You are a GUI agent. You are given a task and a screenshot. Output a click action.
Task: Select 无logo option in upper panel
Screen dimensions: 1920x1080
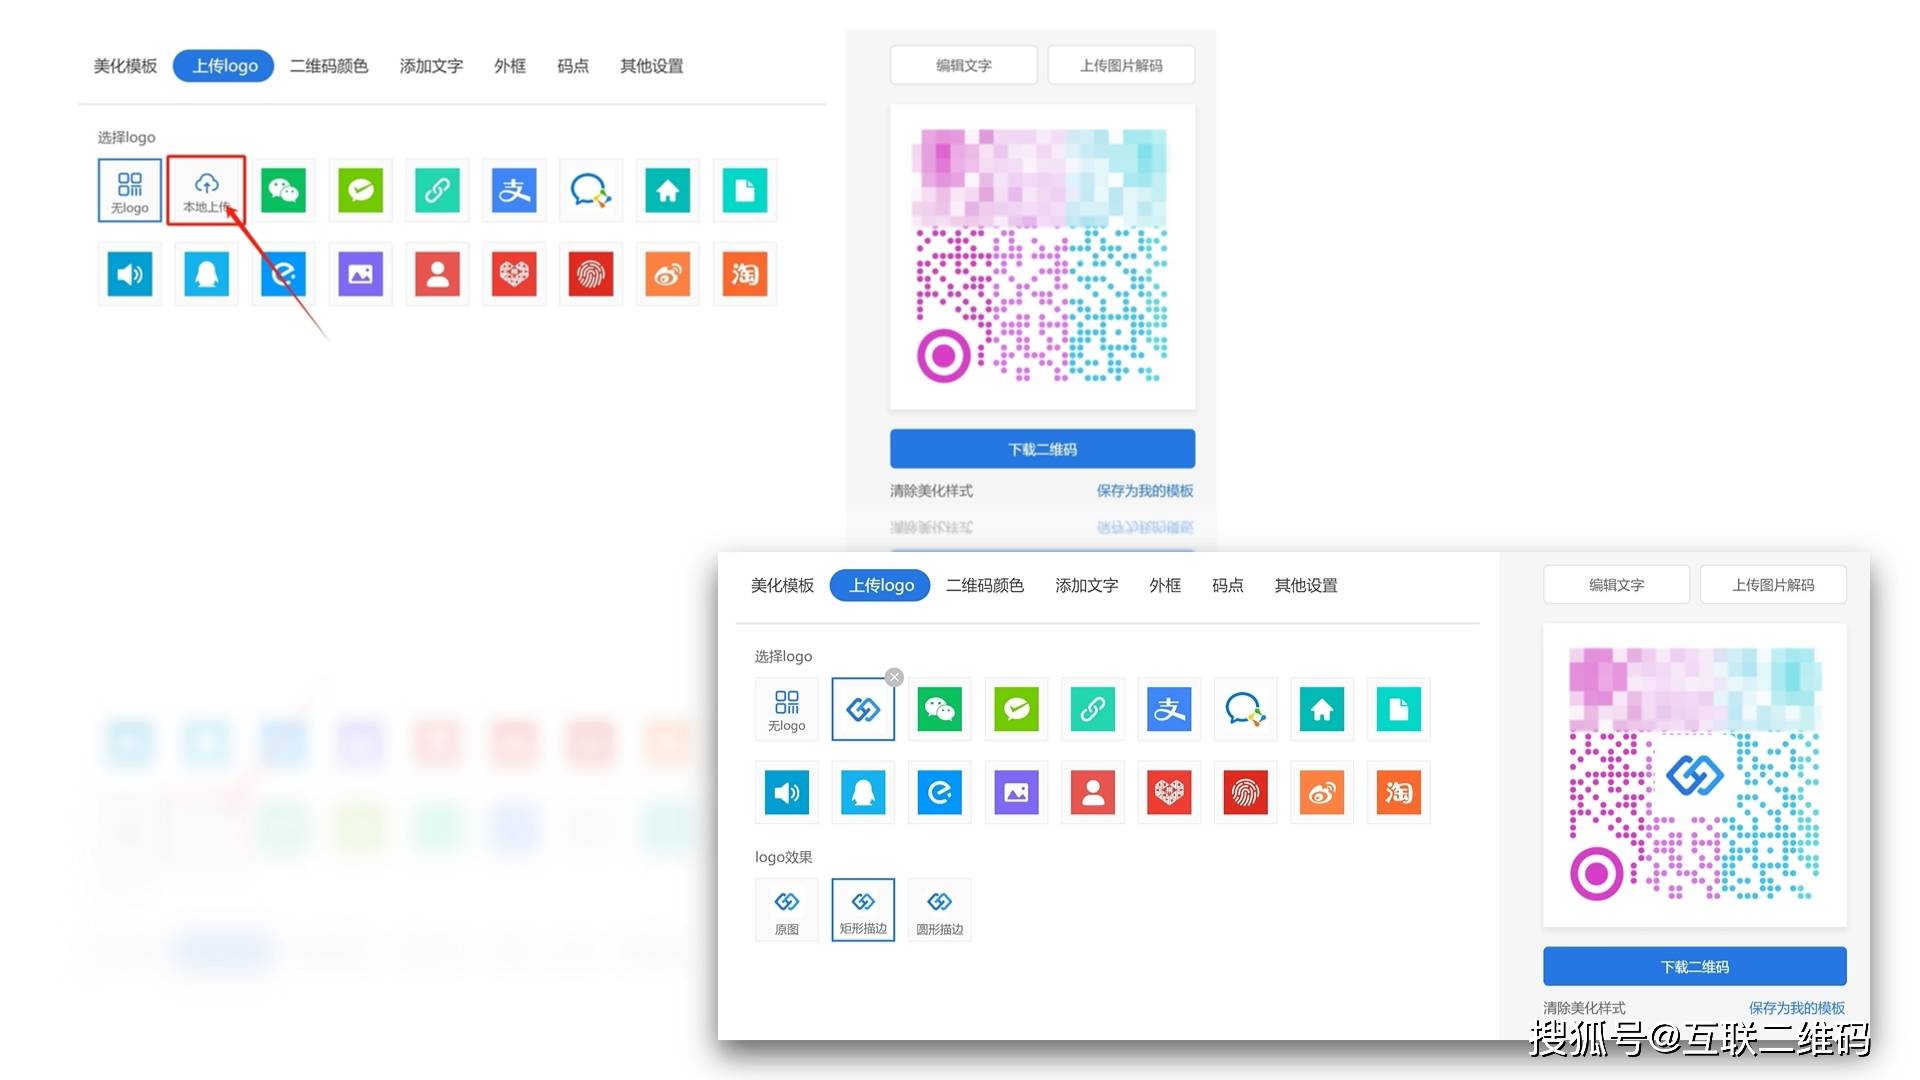(130, 190)
